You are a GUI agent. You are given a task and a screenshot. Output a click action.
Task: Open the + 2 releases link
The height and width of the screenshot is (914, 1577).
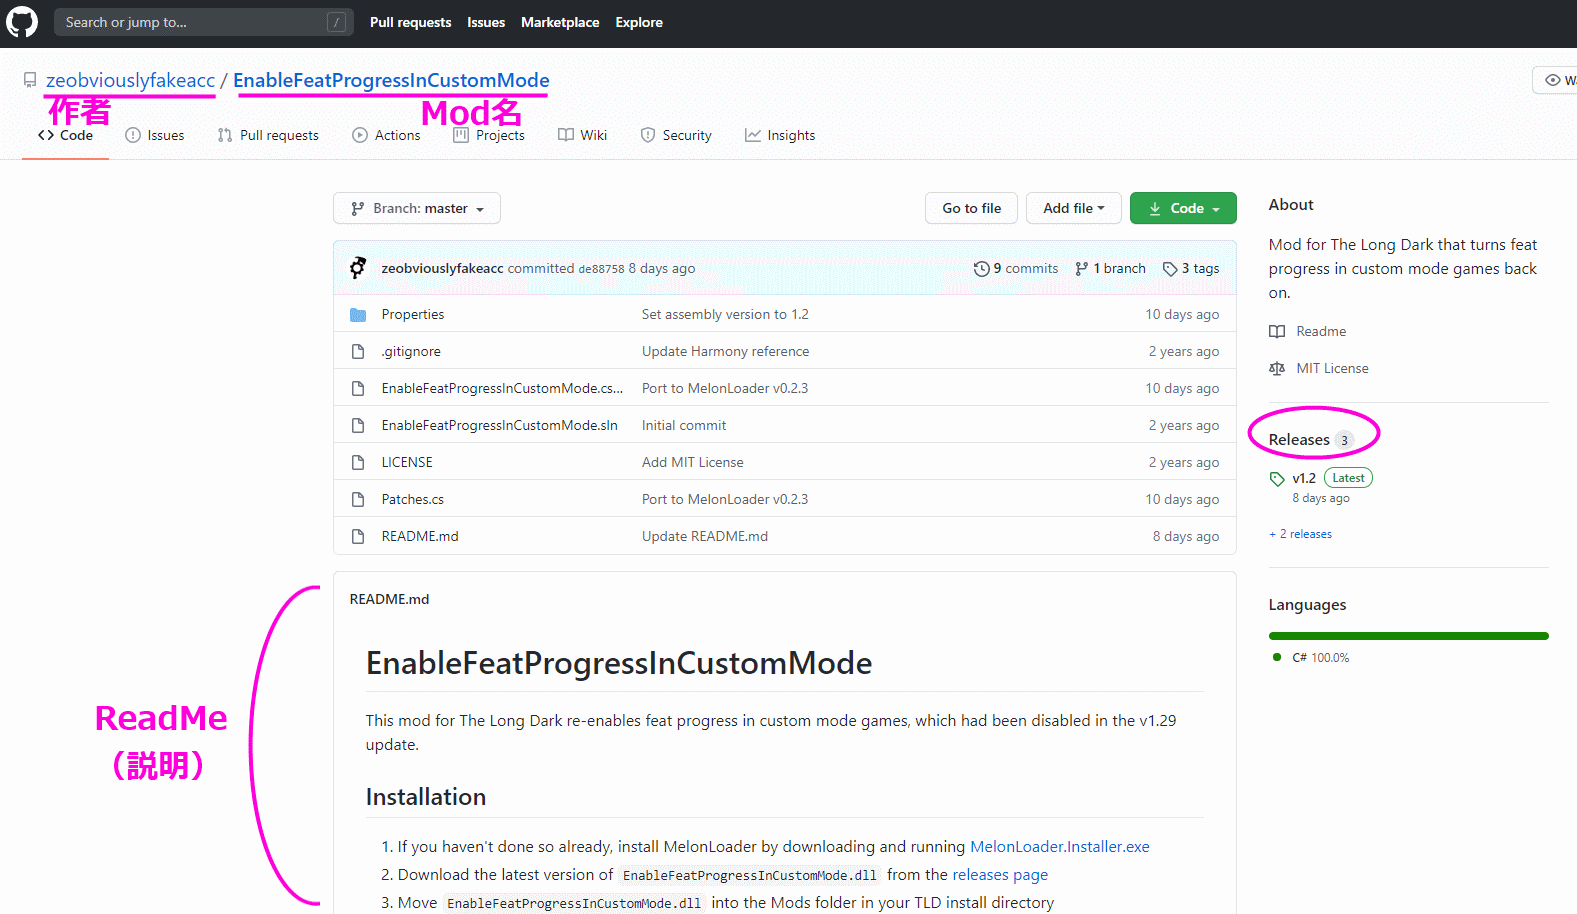pos(1300,534)
